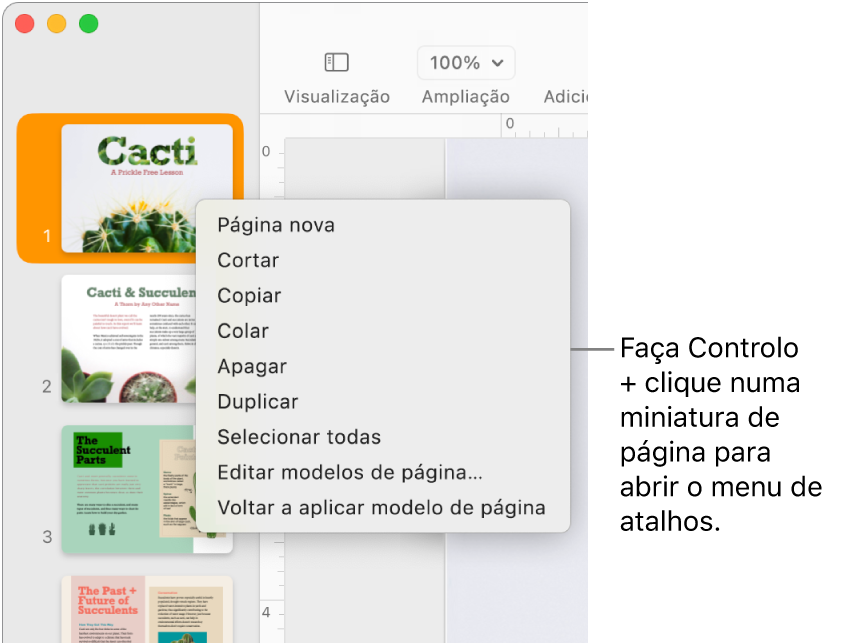
Task: Click the partially visible Adicionar toolbar item
Action: pos(566,97)
